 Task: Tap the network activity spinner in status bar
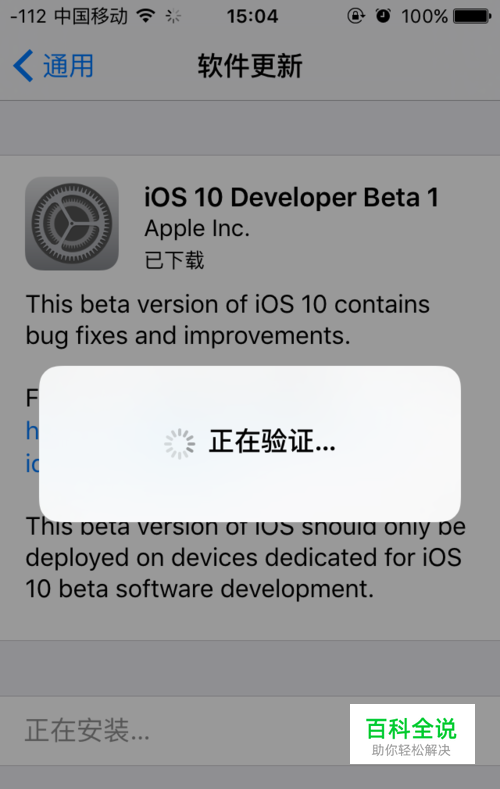pyautogui.click(x=173, y=17)
